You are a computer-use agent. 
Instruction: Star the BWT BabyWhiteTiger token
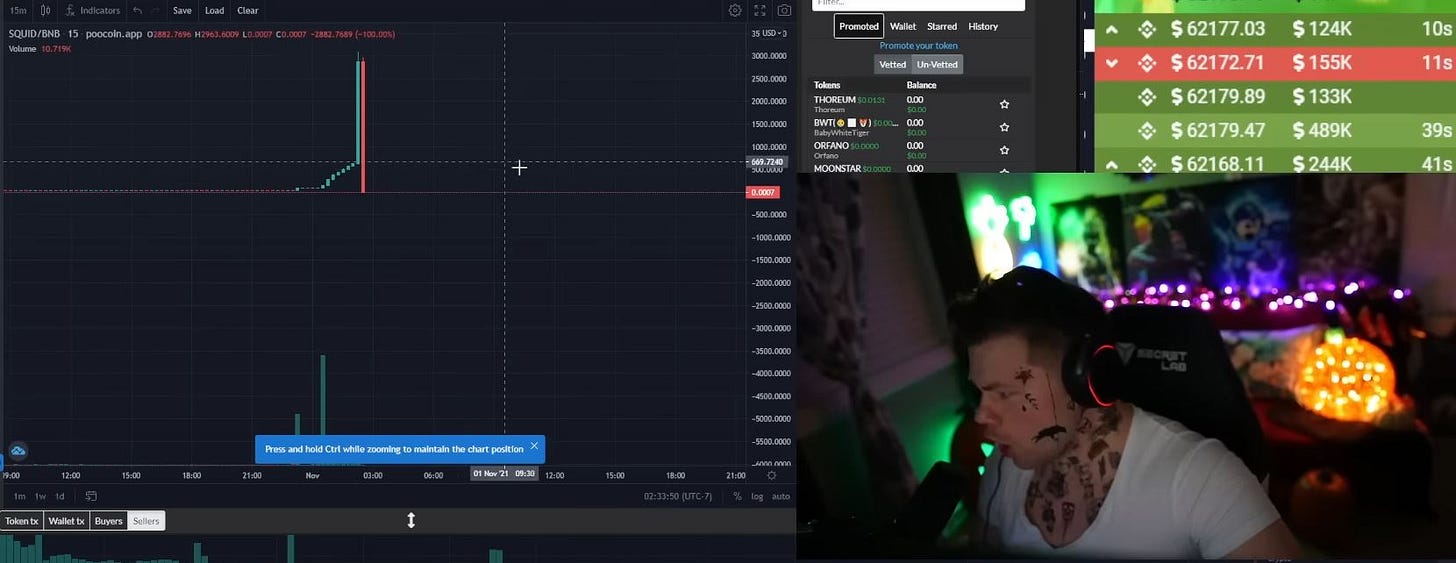pos(1004,127)
